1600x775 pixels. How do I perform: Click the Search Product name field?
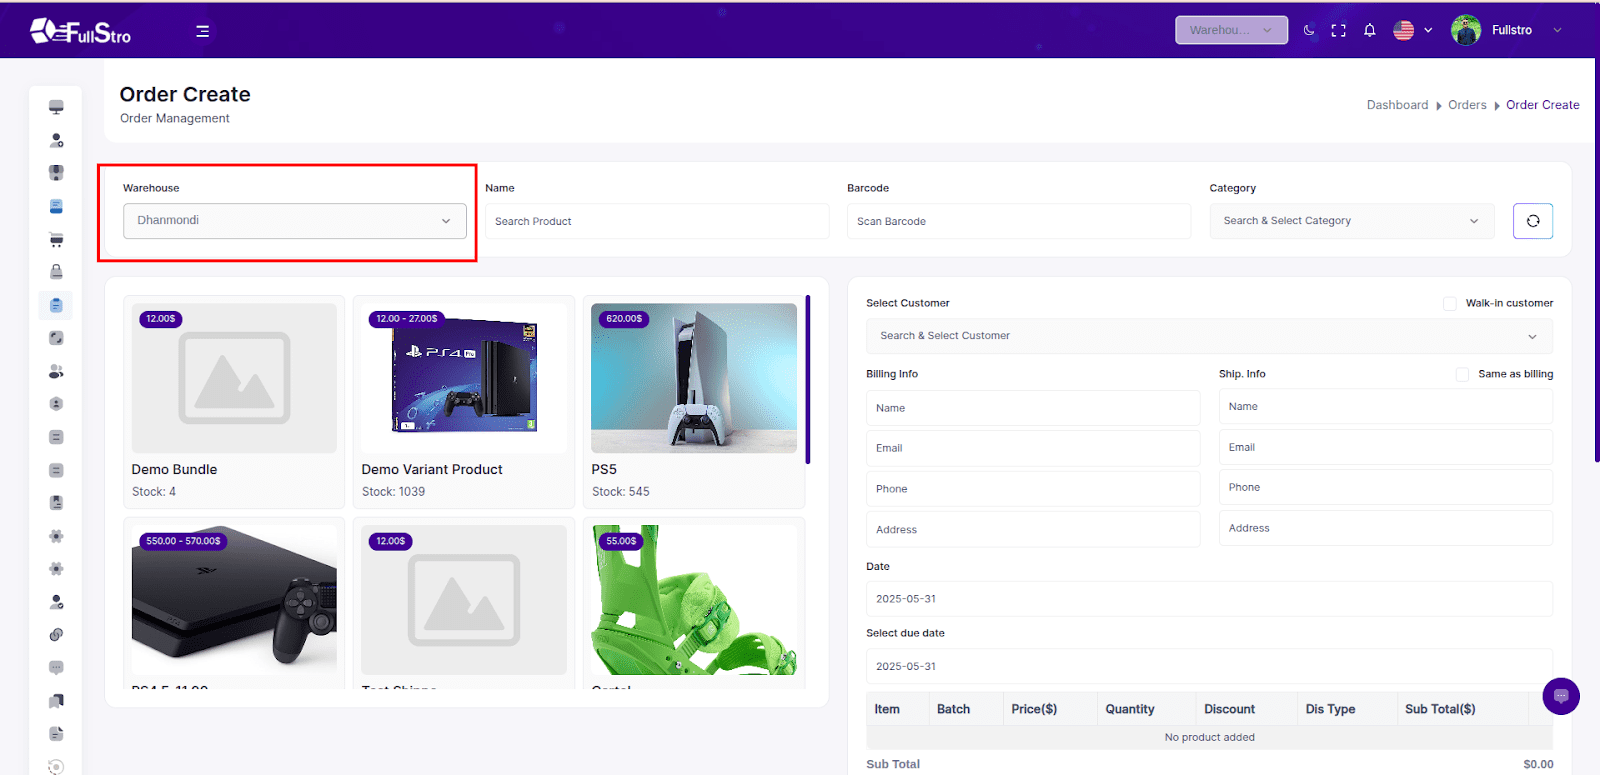(657, 221)
